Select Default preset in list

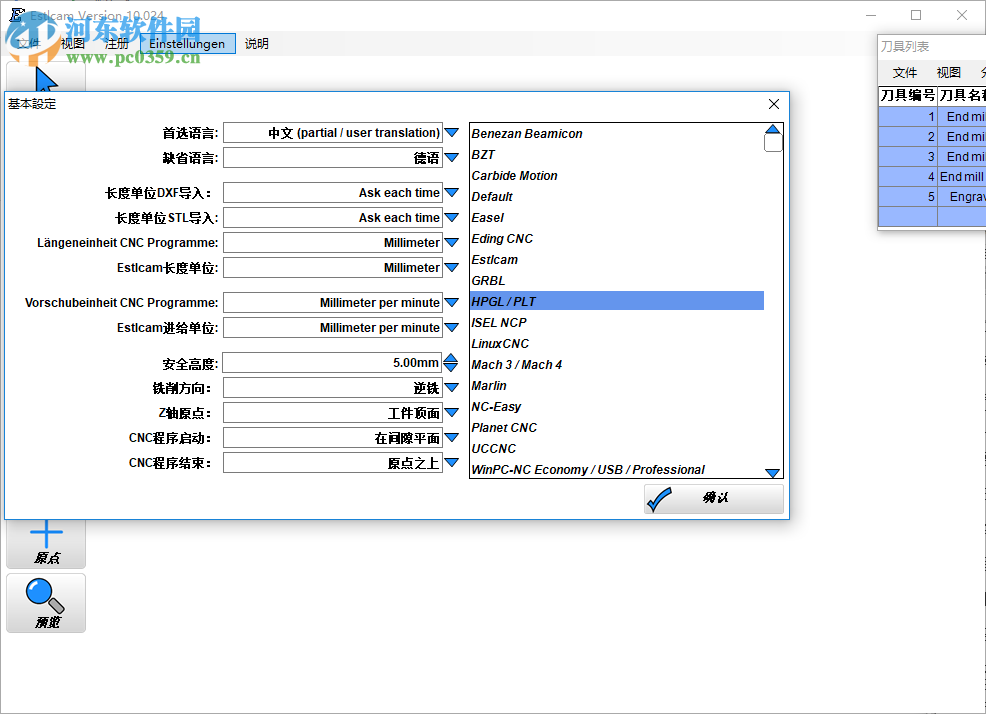617,196
